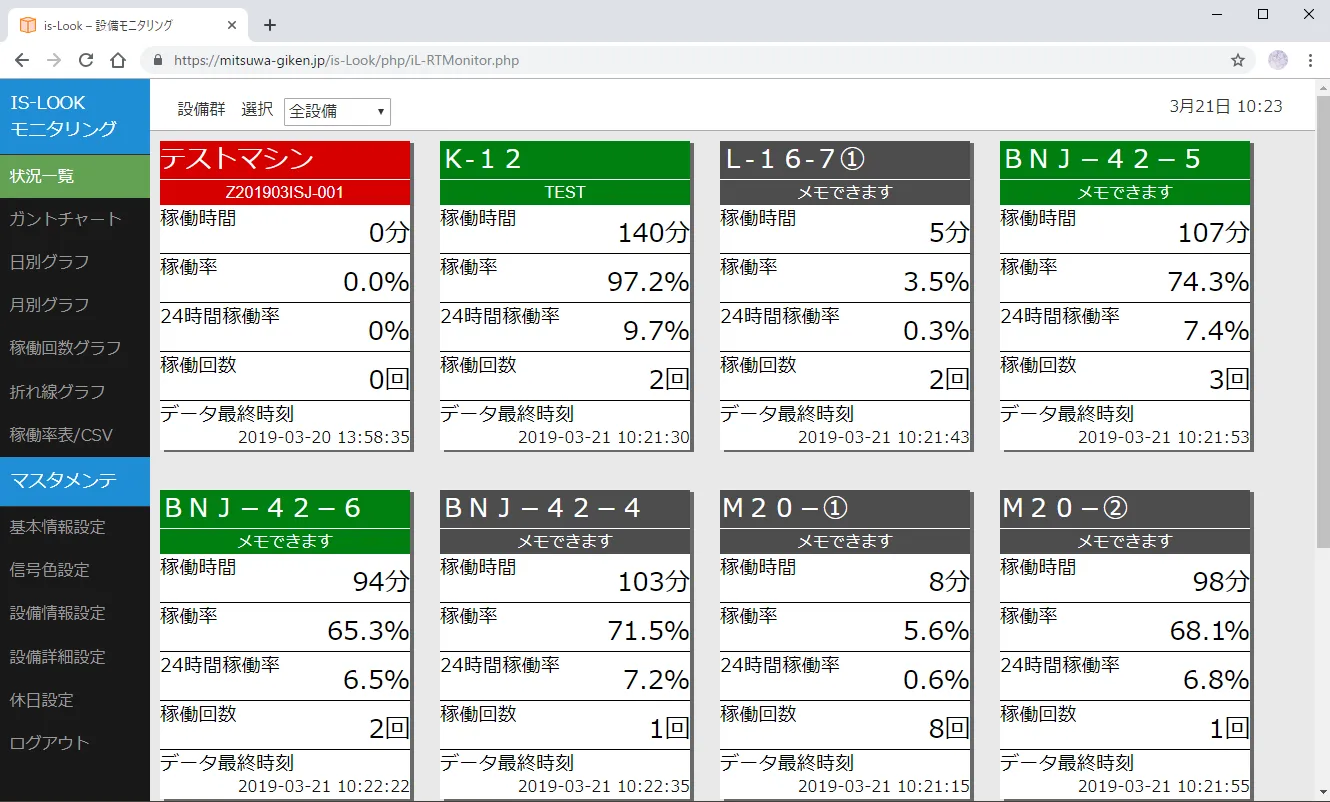Open 信号色設定 in the sidebar
The height and width of the screenshot is (802, 1330).
[75, 570]
